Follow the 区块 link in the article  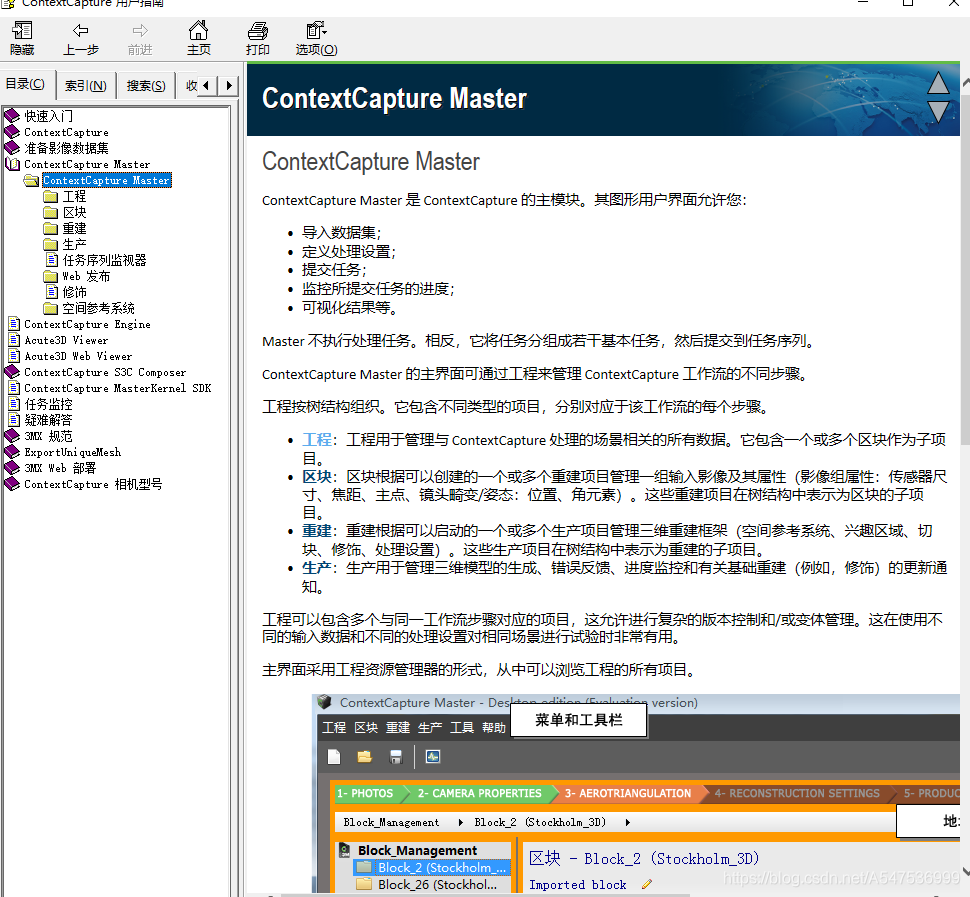(x=317, y=477)
